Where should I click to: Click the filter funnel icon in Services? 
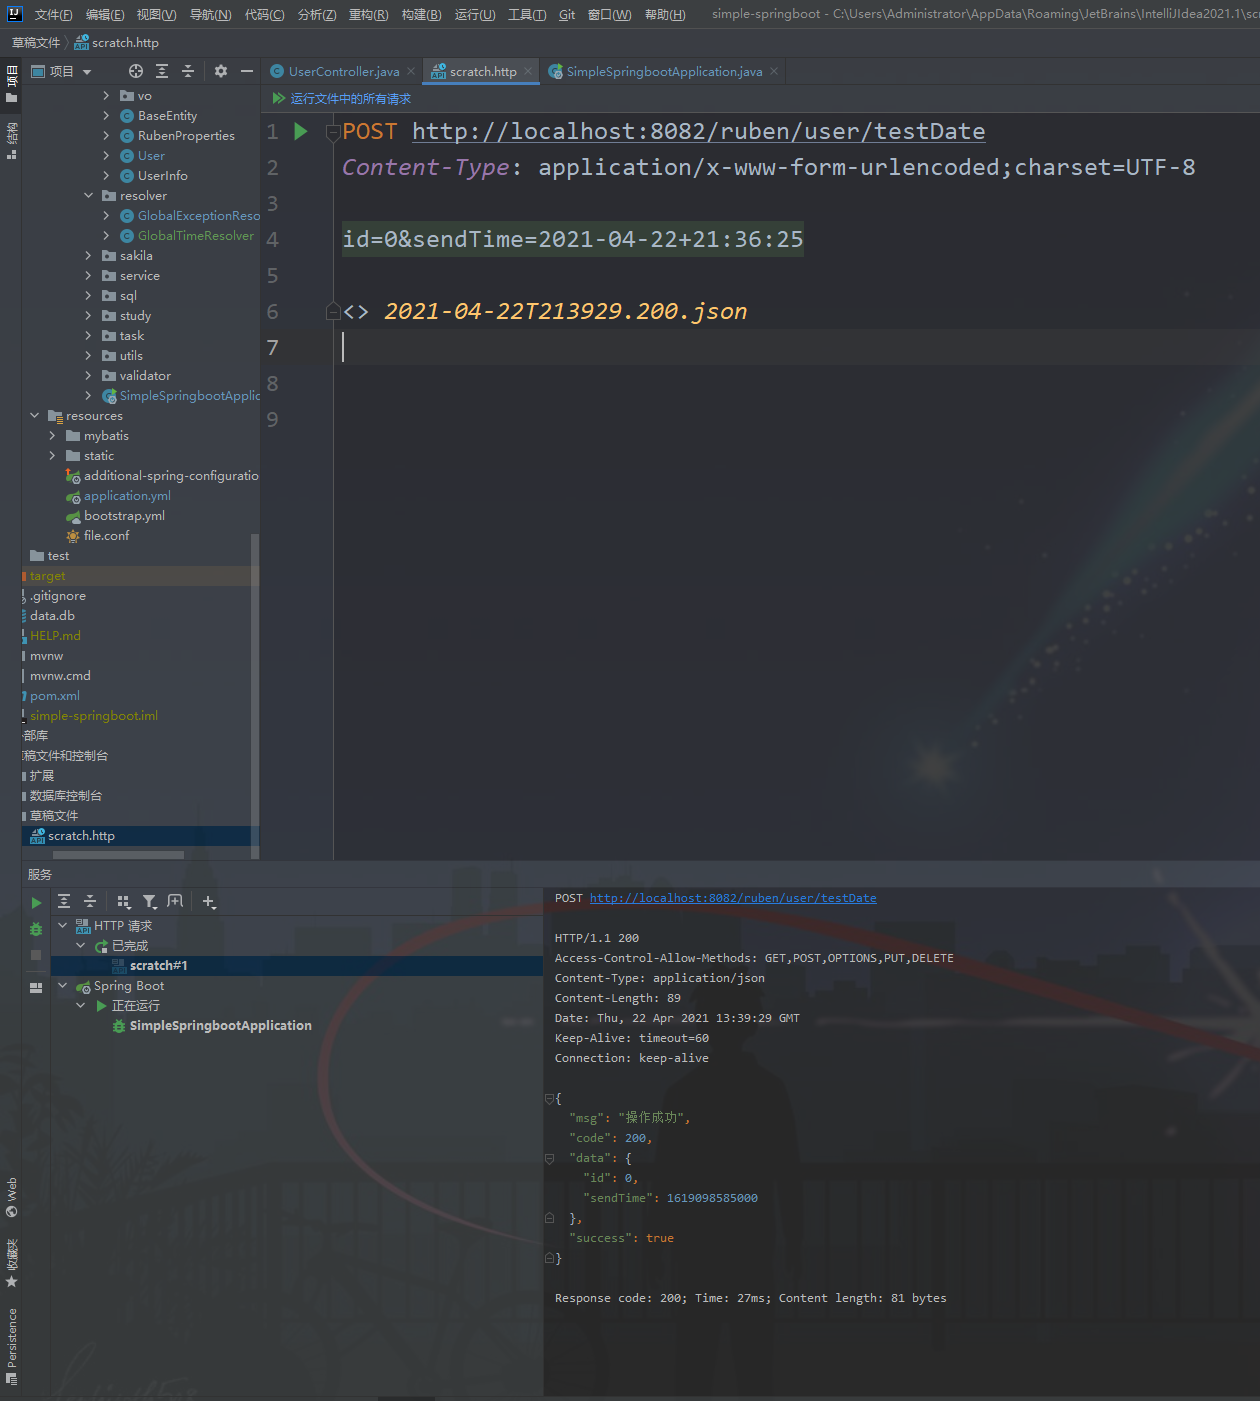pos(150,902)
